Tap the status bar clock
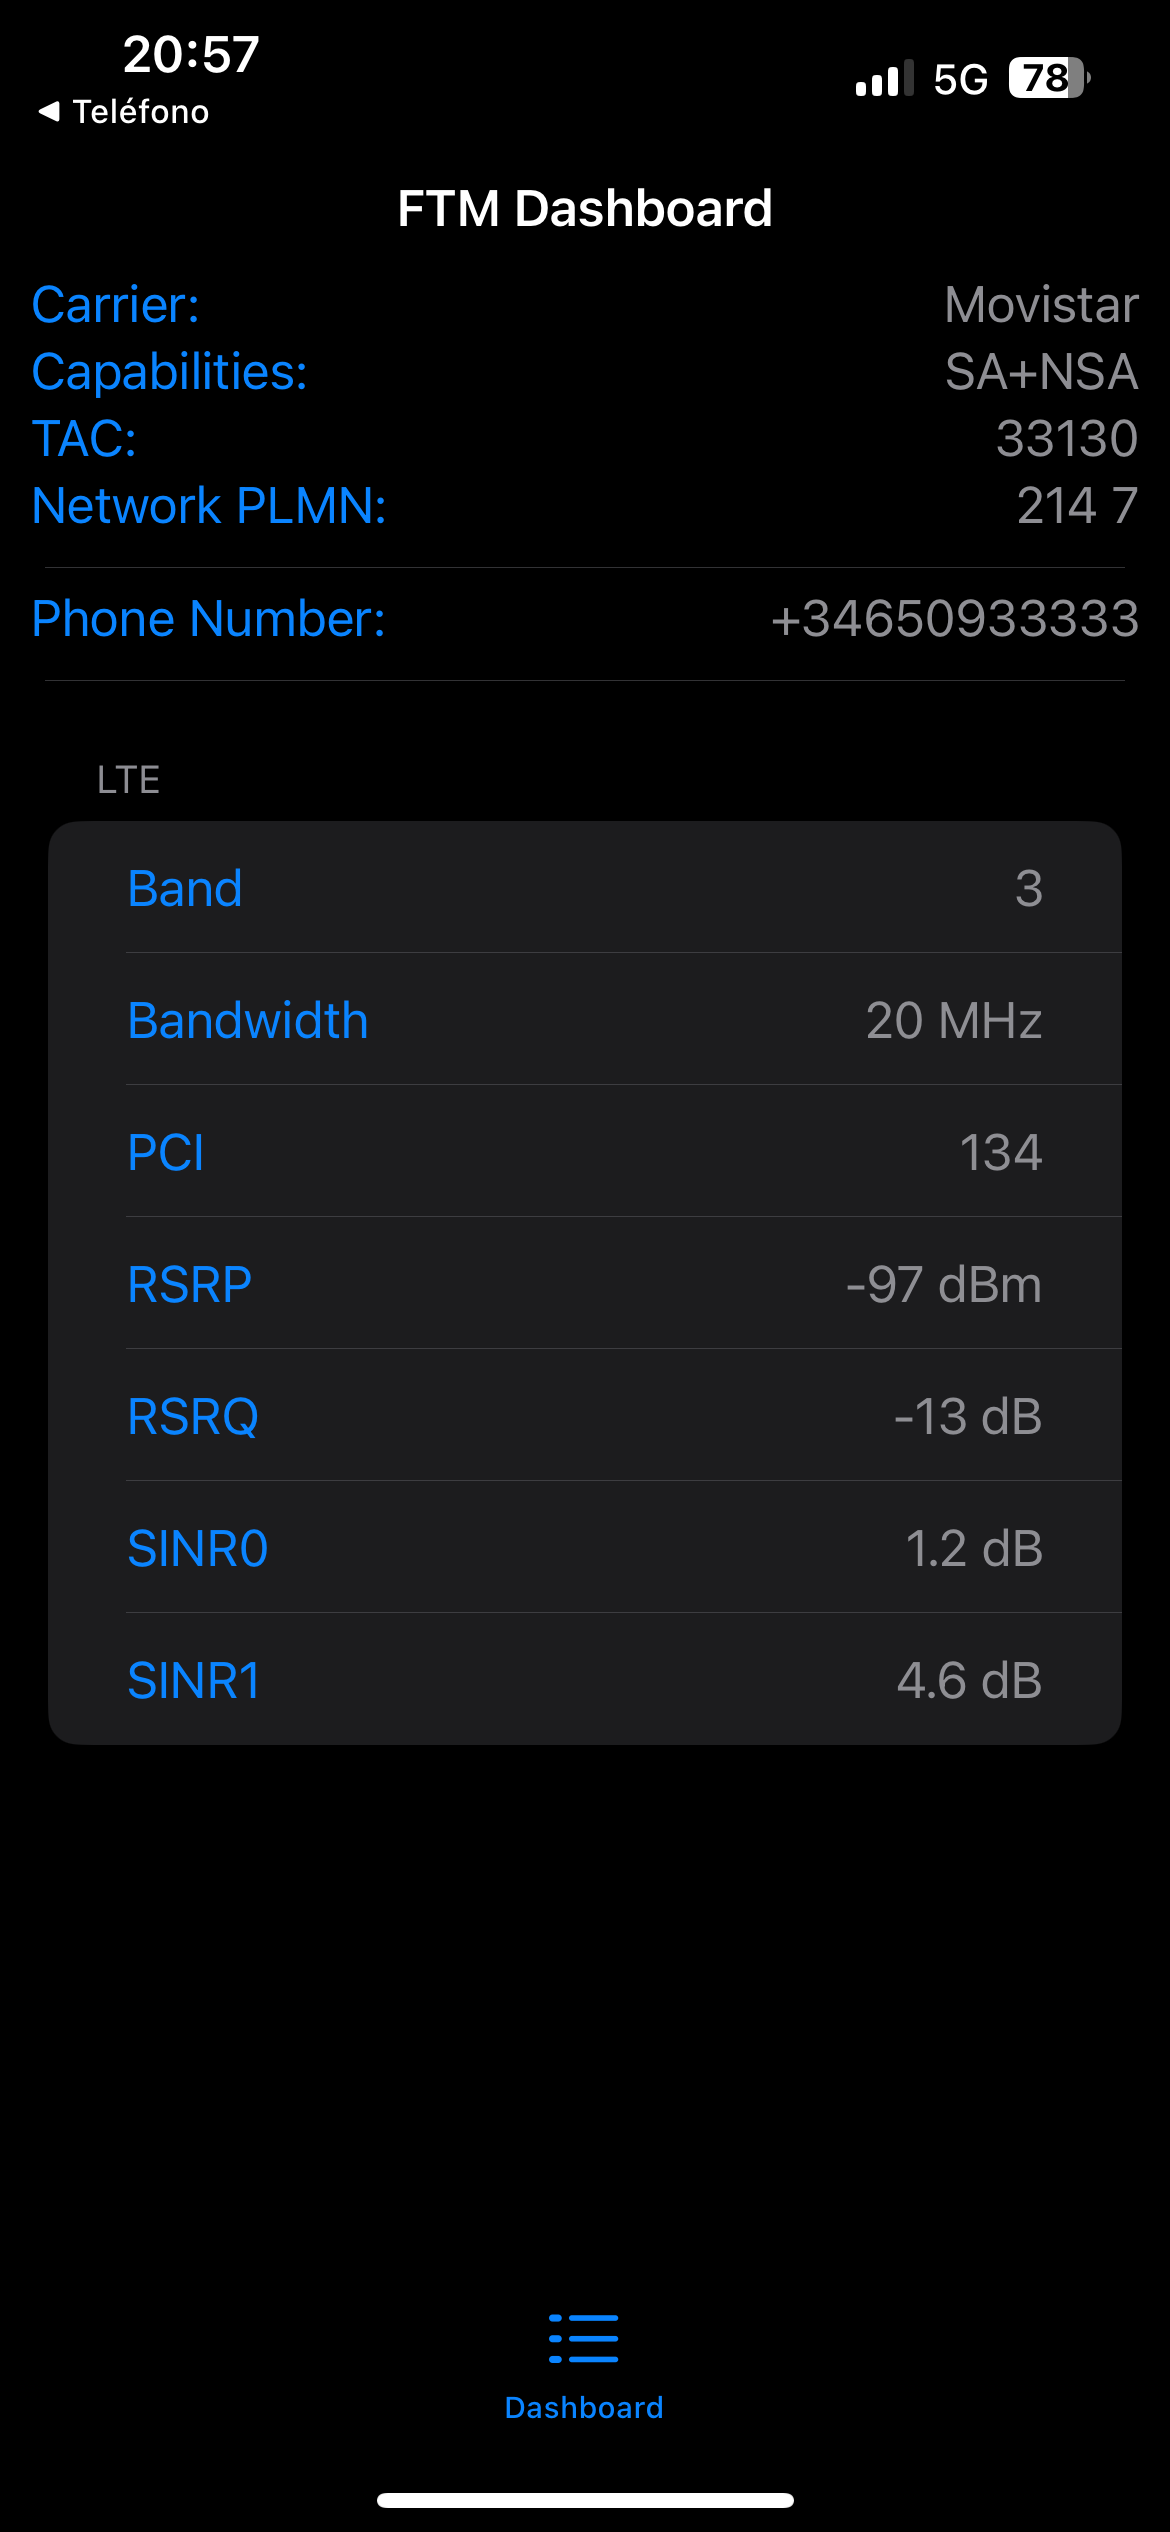Screen dimensions: 1170x2532 click(191, 54)
